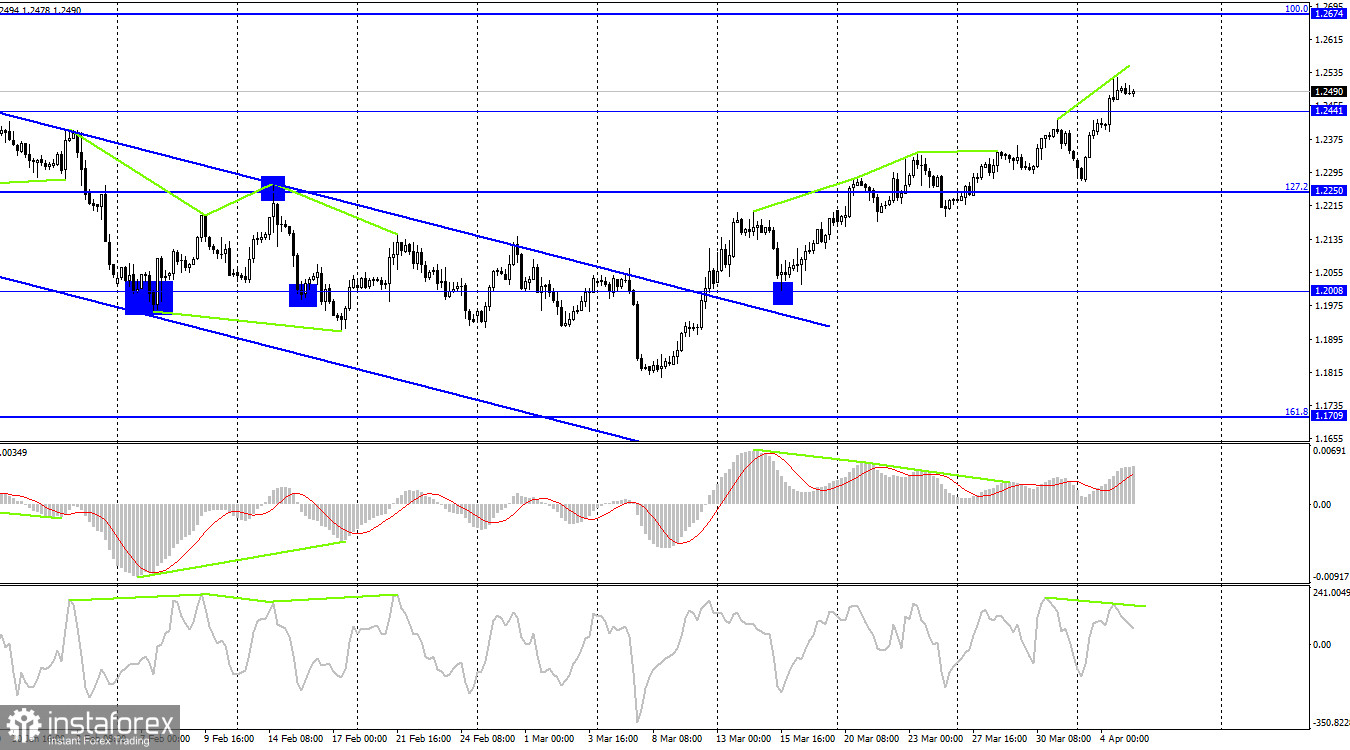Click the 161.8 Fibonacci level label
Screen dimensions: 1350x750
(1296, 411)
